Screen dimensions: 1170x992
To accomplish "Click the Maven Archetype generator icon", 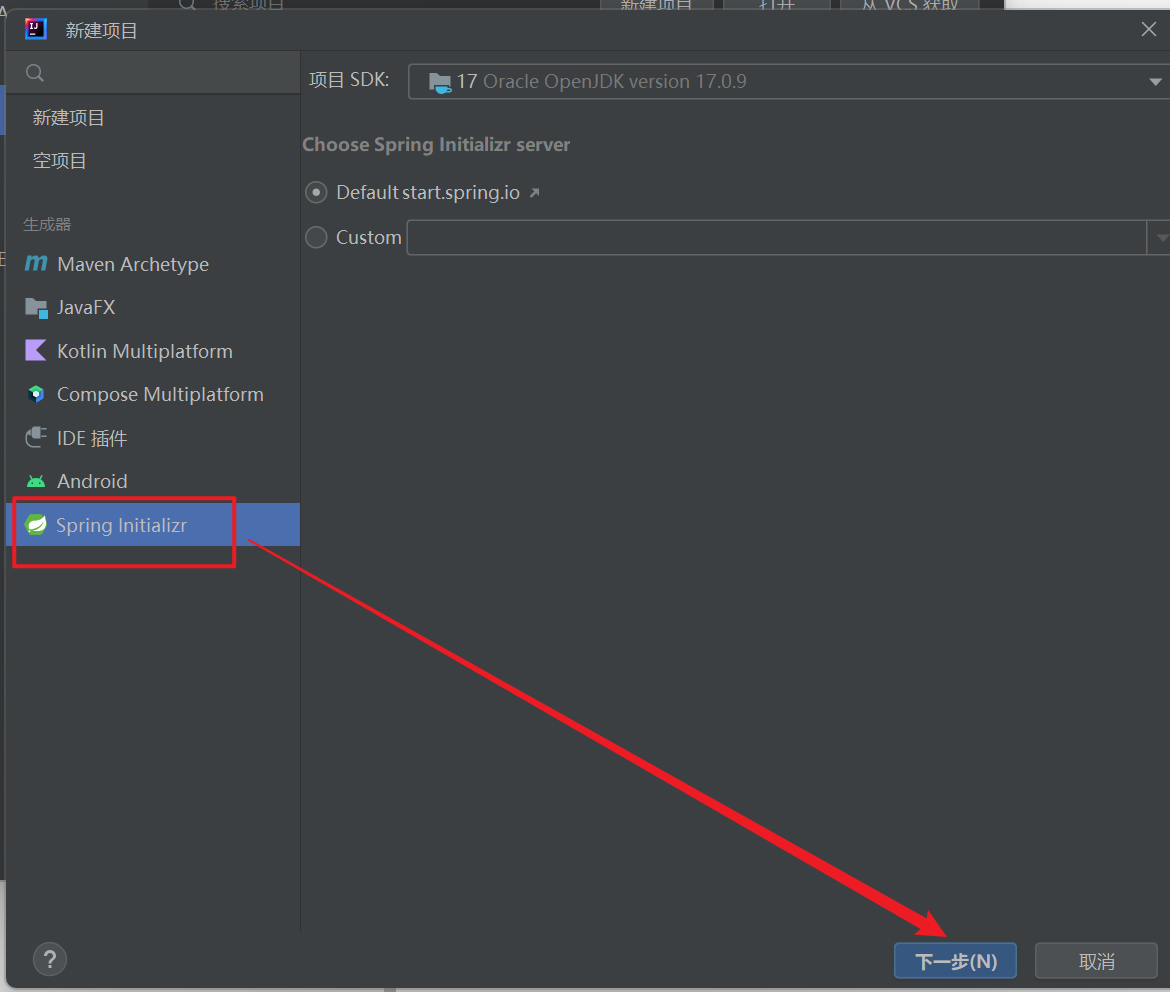I will click(36, 263).
